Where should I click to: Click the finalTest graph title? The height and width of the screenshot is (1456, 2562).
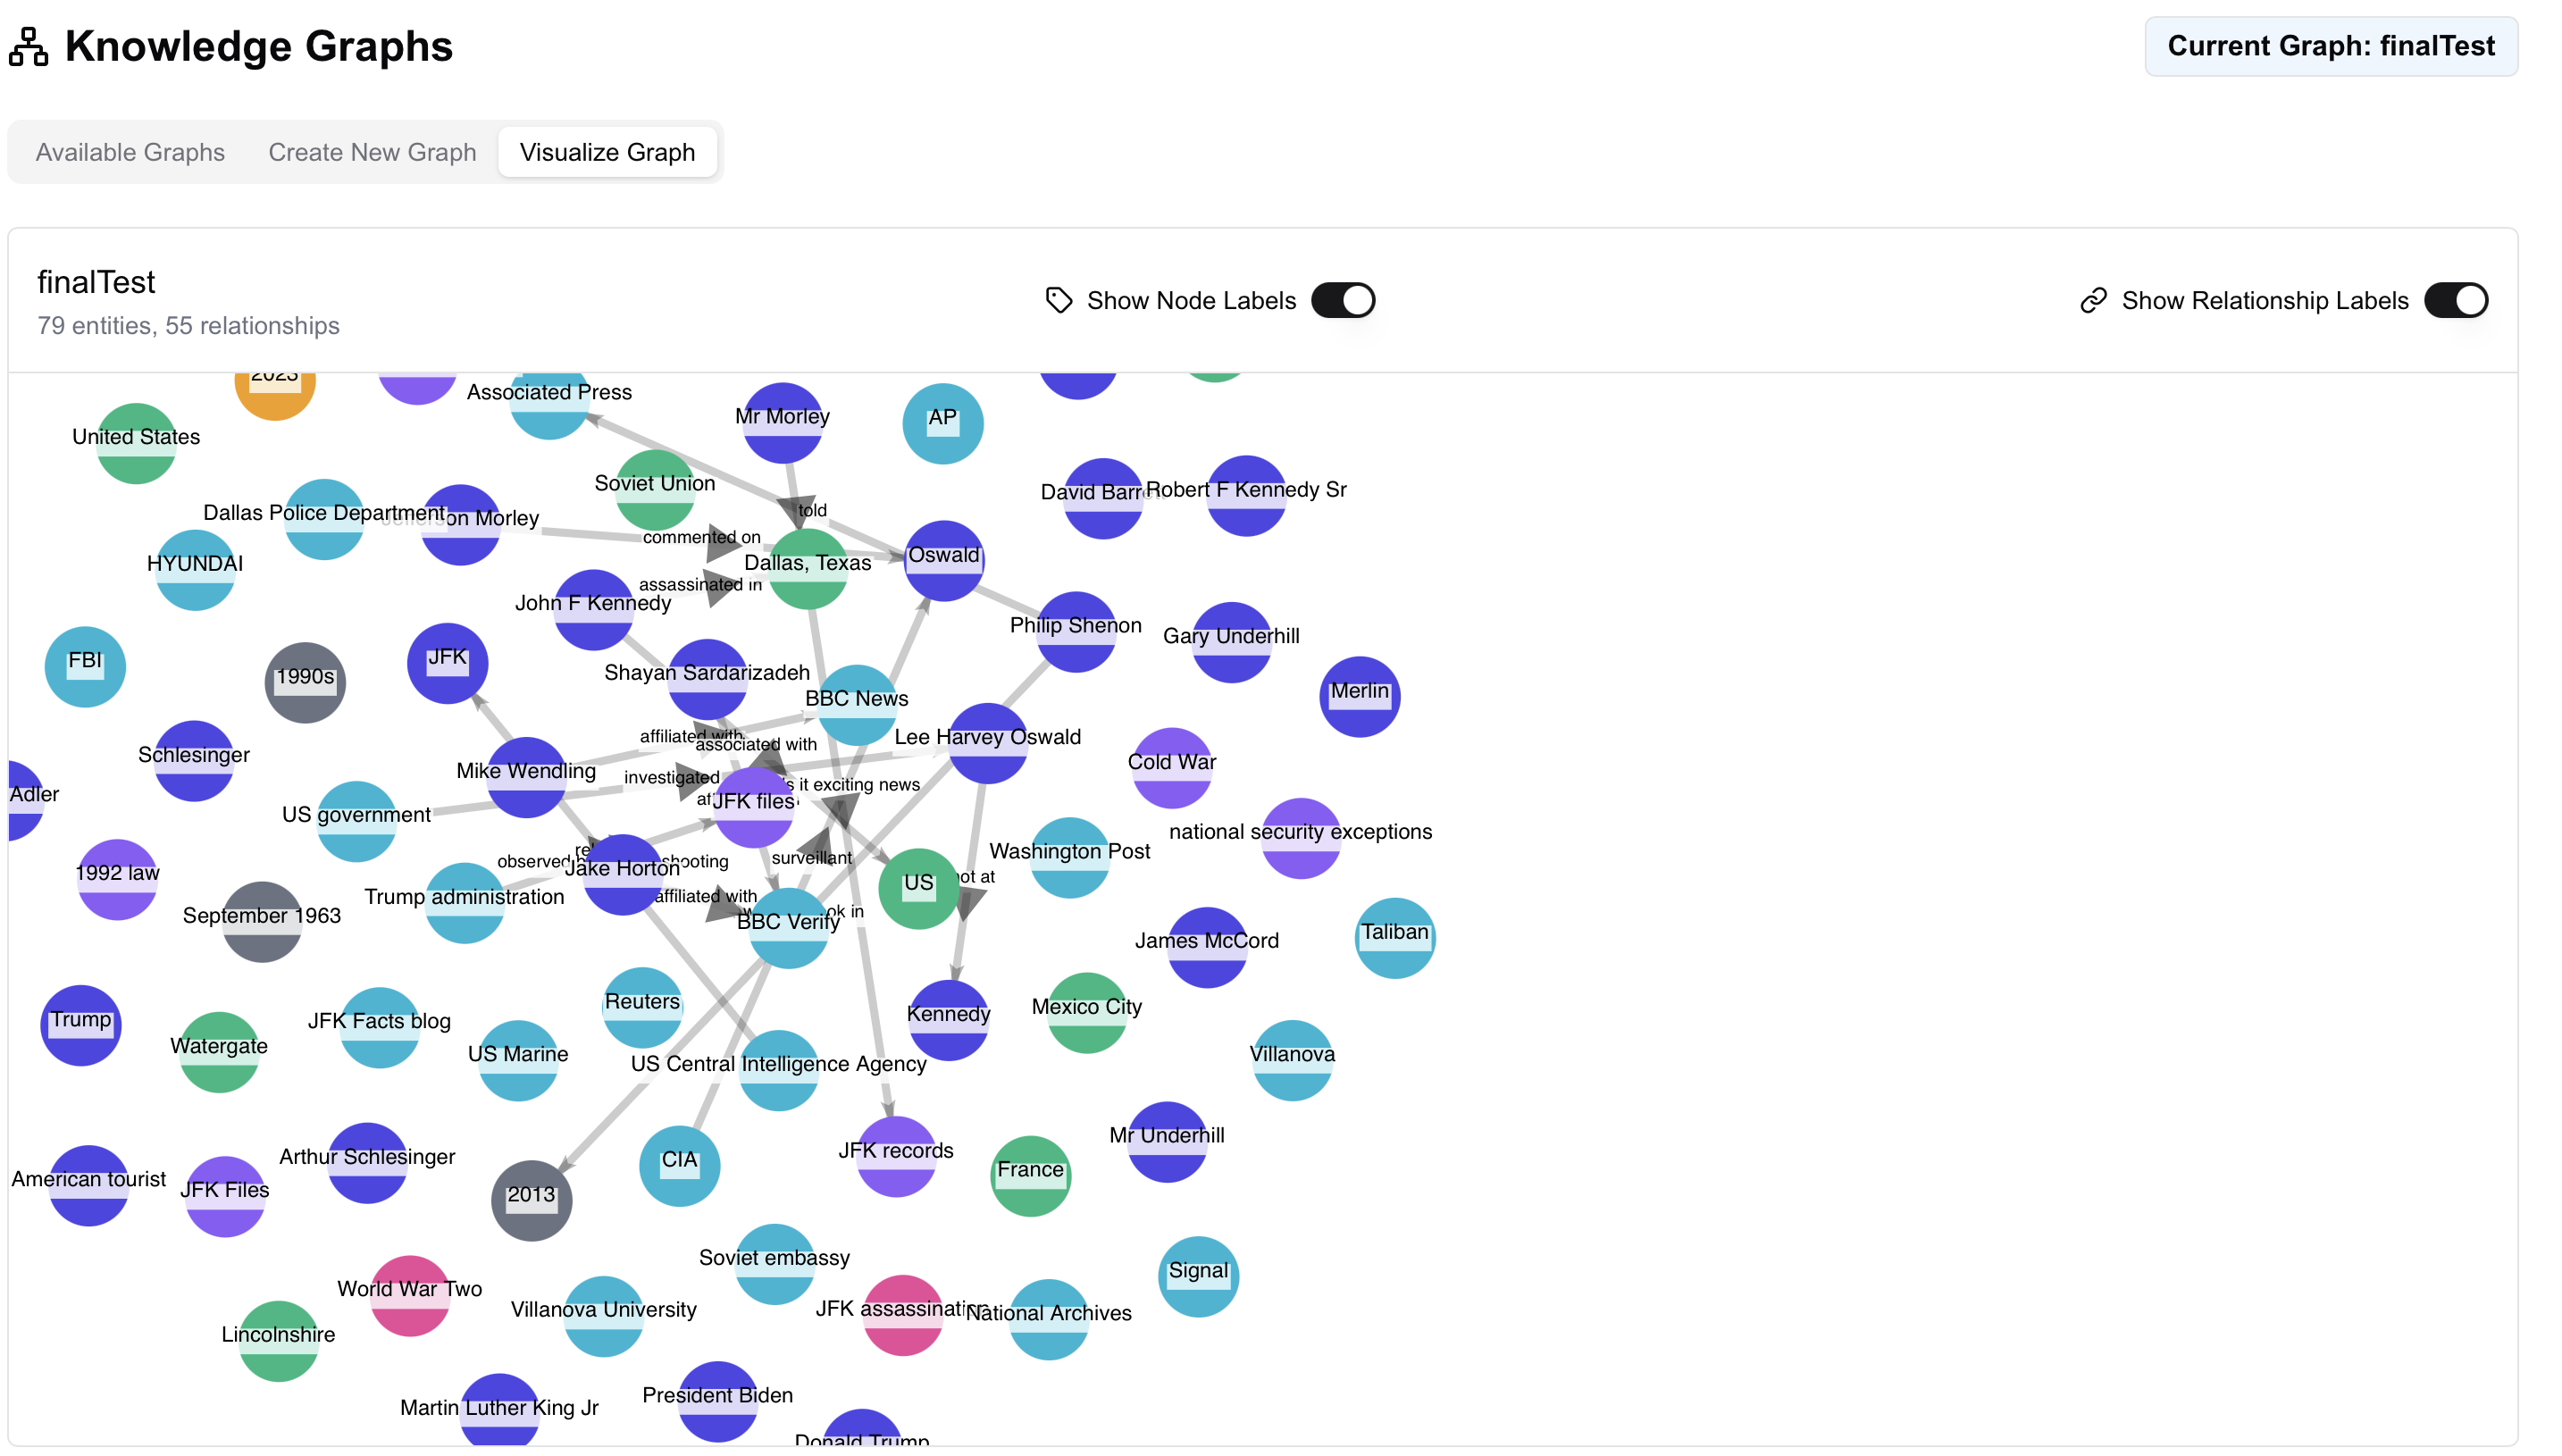click(95, 281)
